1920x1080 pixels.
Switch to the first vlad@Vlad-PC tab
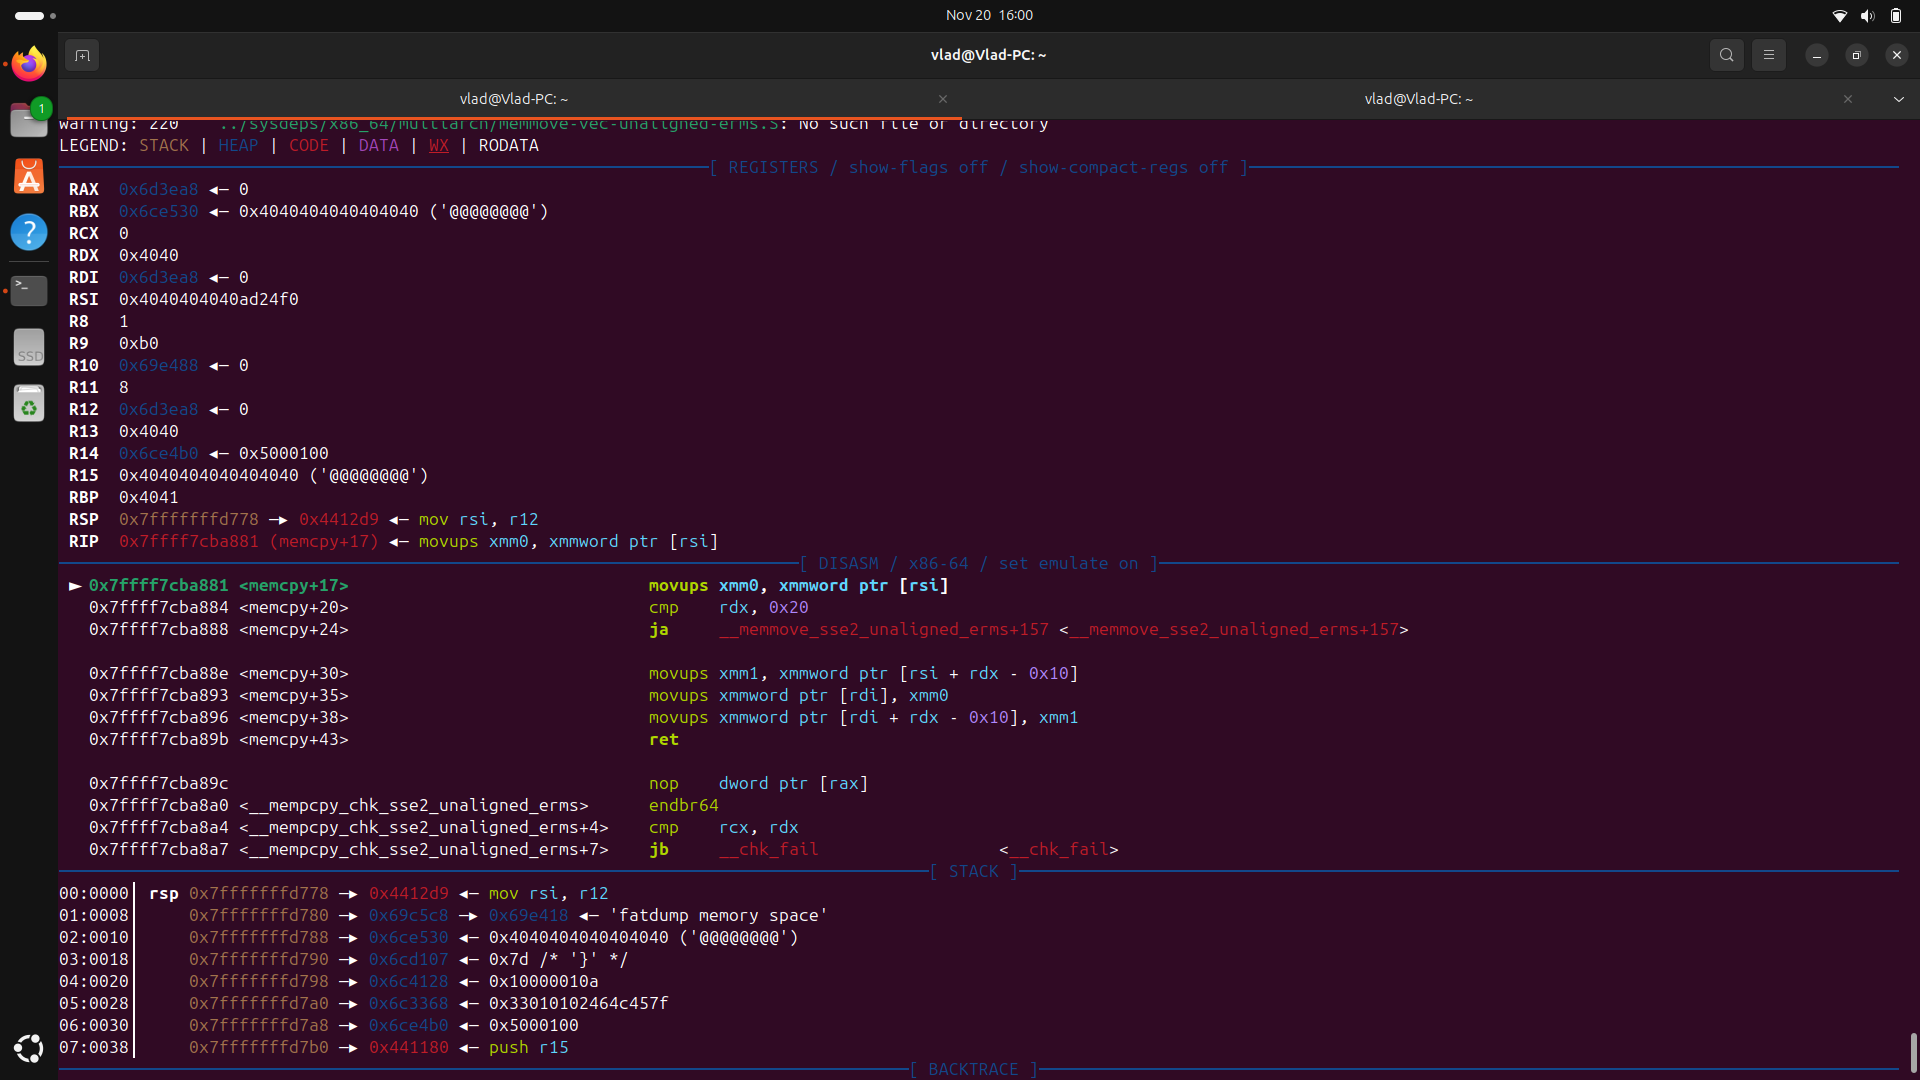coord(513,99)
